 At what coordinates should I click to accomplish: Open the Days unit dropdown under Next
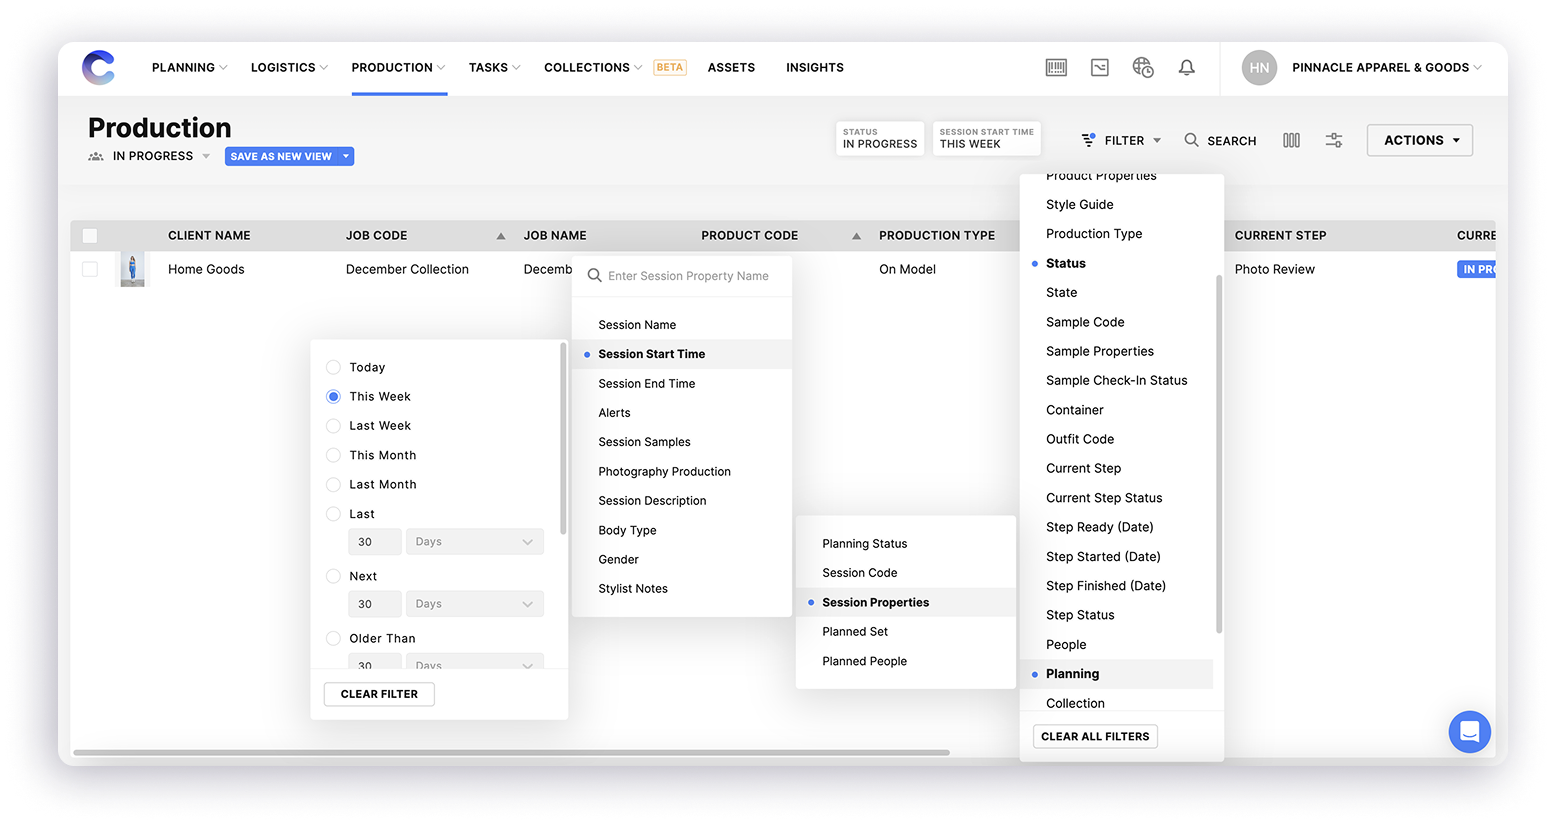(474, 604)
